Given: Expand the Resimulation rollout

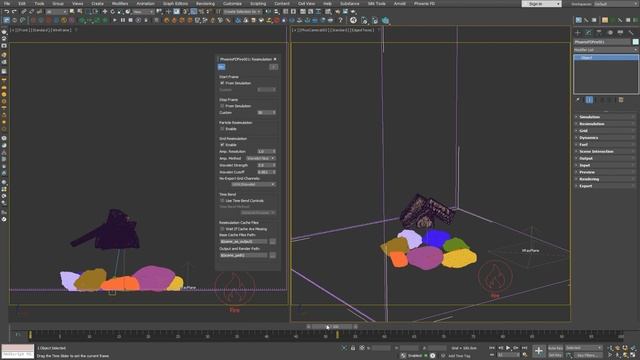Looking at the screenshot, I should pos(606,124).
